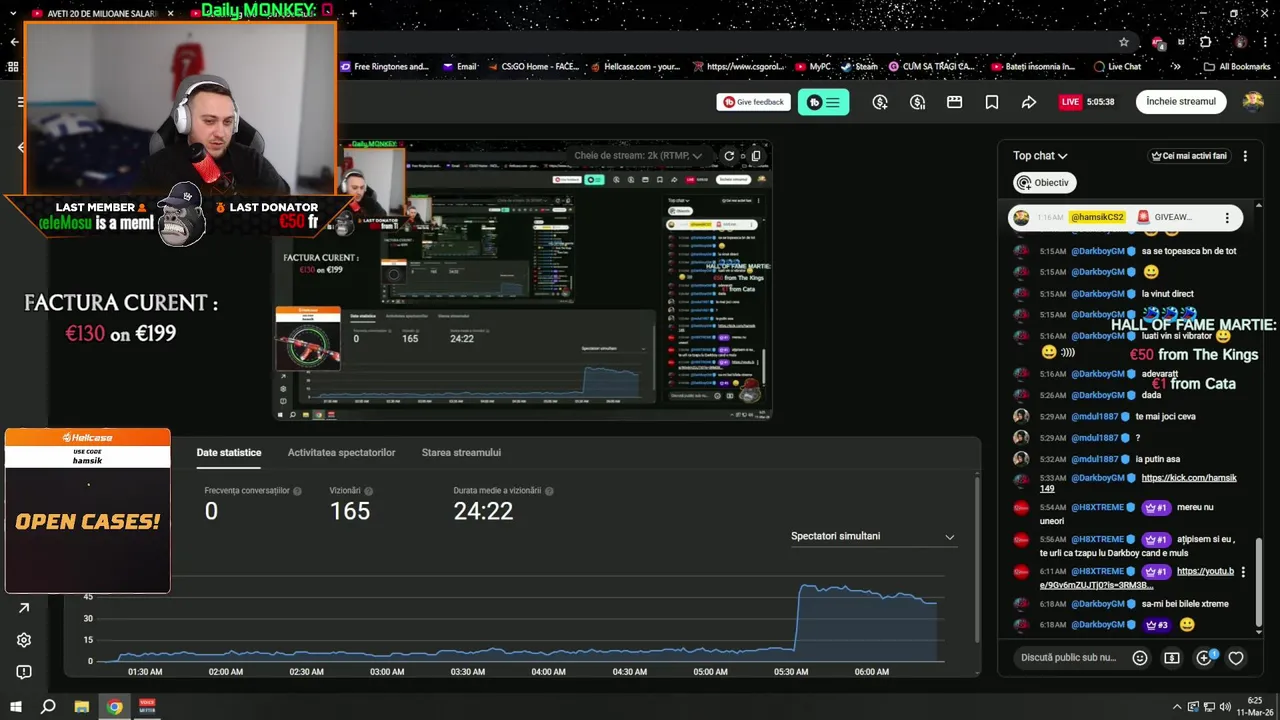This screenshot has height=720, width=1280.
Task: Open the channel avatar account menu
Action: tap(1253, 101)
